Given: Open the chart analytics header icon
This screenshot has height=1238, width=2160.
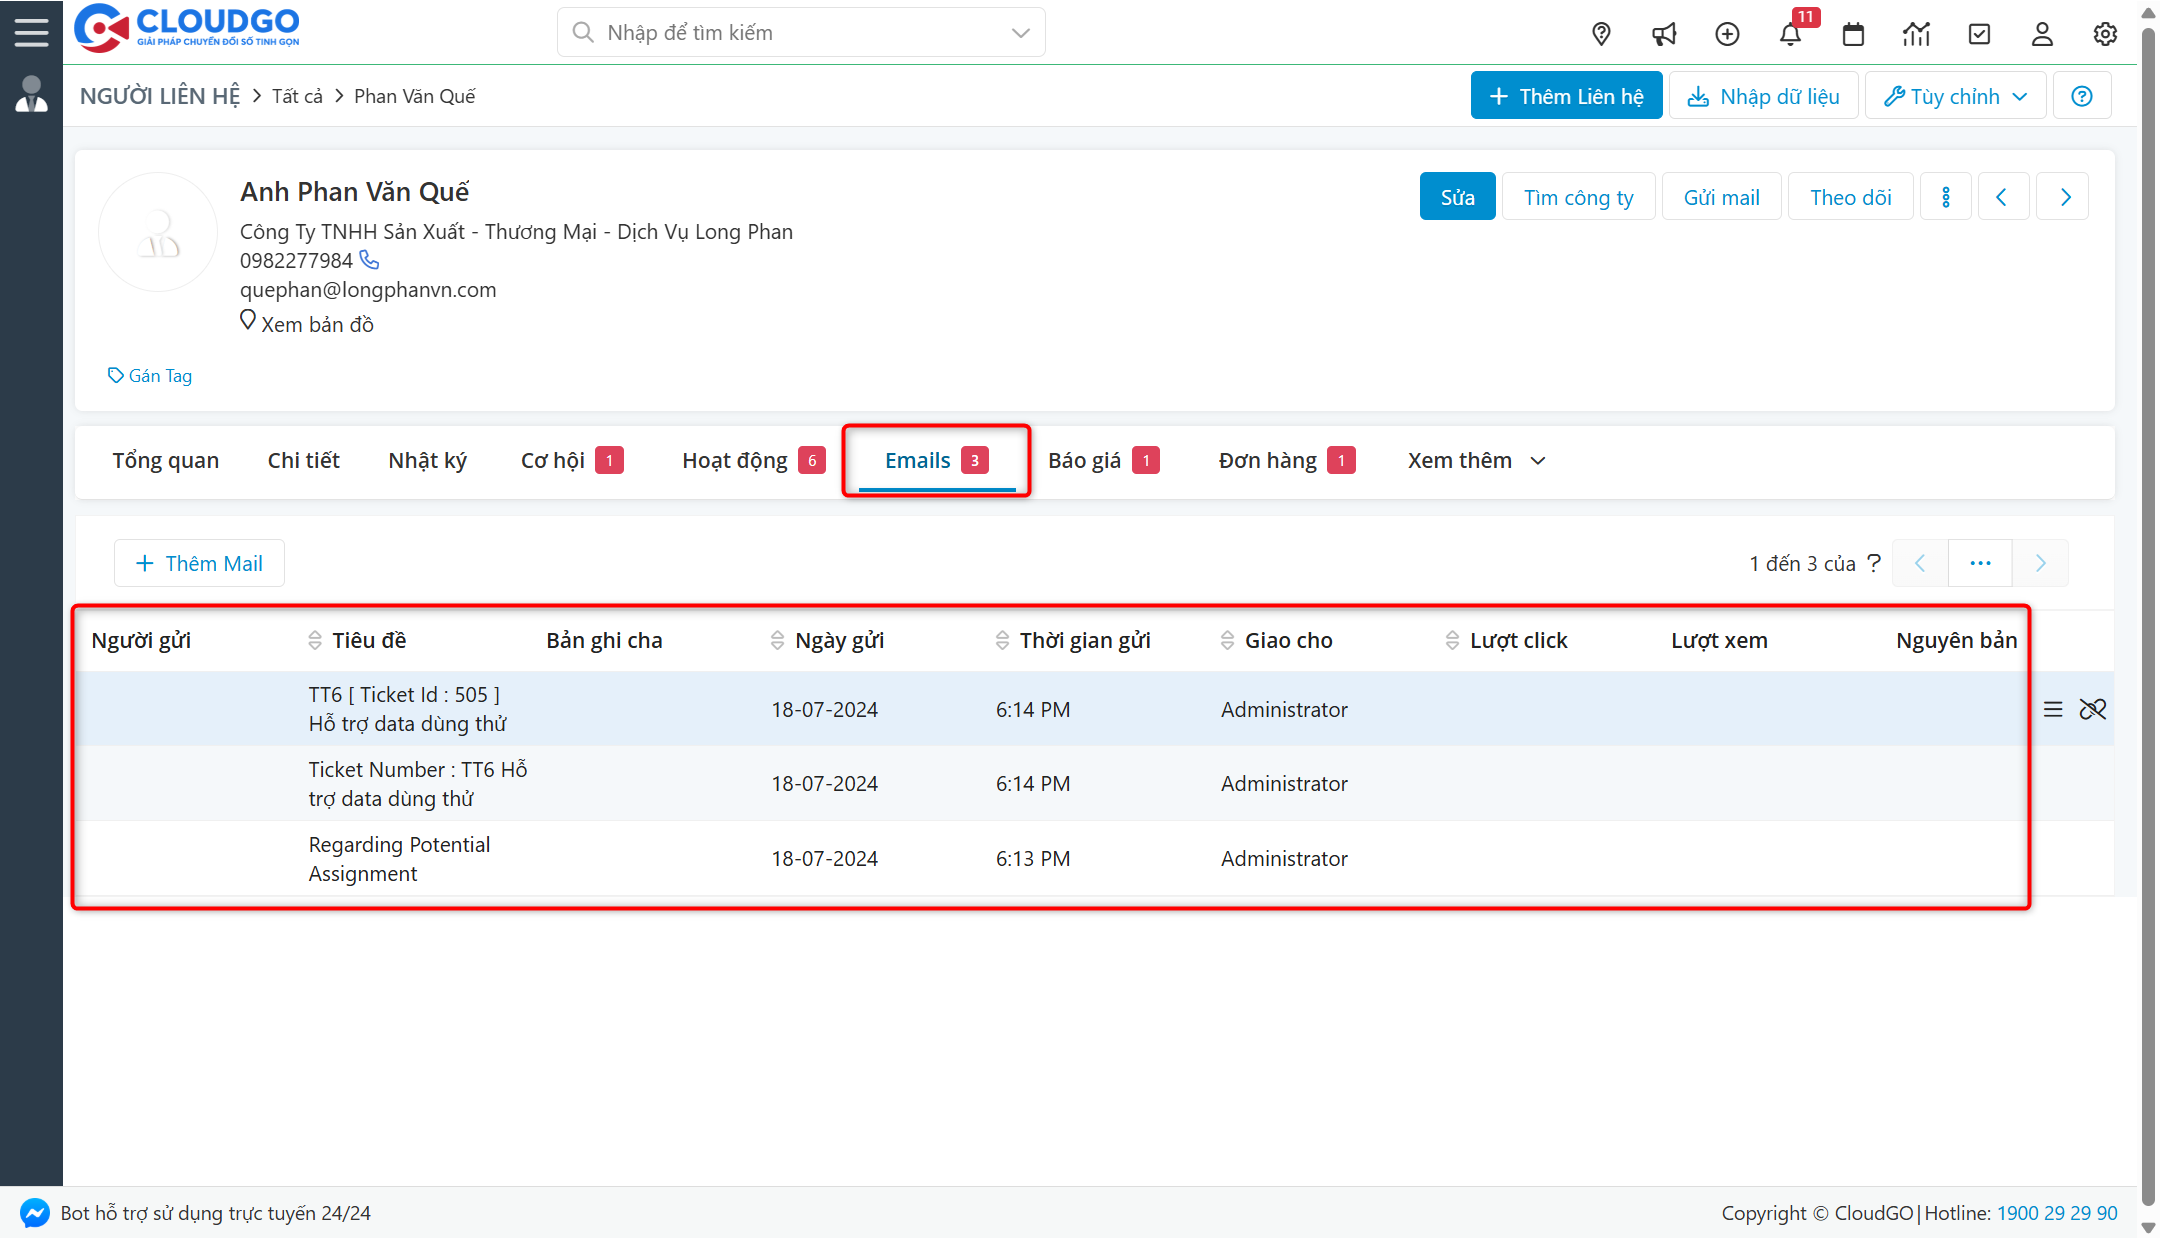Looking at the screenshot, I should click(x=1916, y=34).
